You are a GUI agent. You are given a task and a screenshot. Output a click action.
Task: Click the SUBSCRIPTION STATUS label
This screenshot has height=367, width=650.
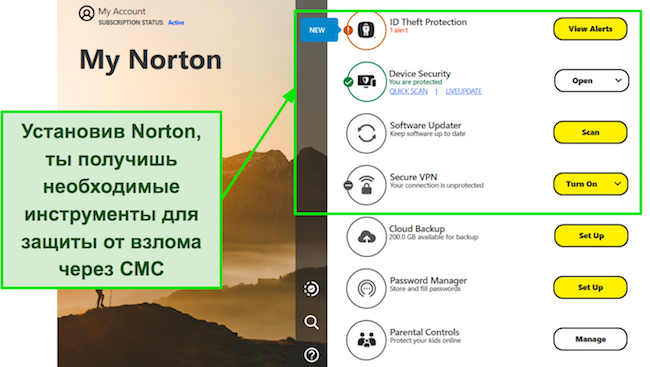tap(131, 22)
